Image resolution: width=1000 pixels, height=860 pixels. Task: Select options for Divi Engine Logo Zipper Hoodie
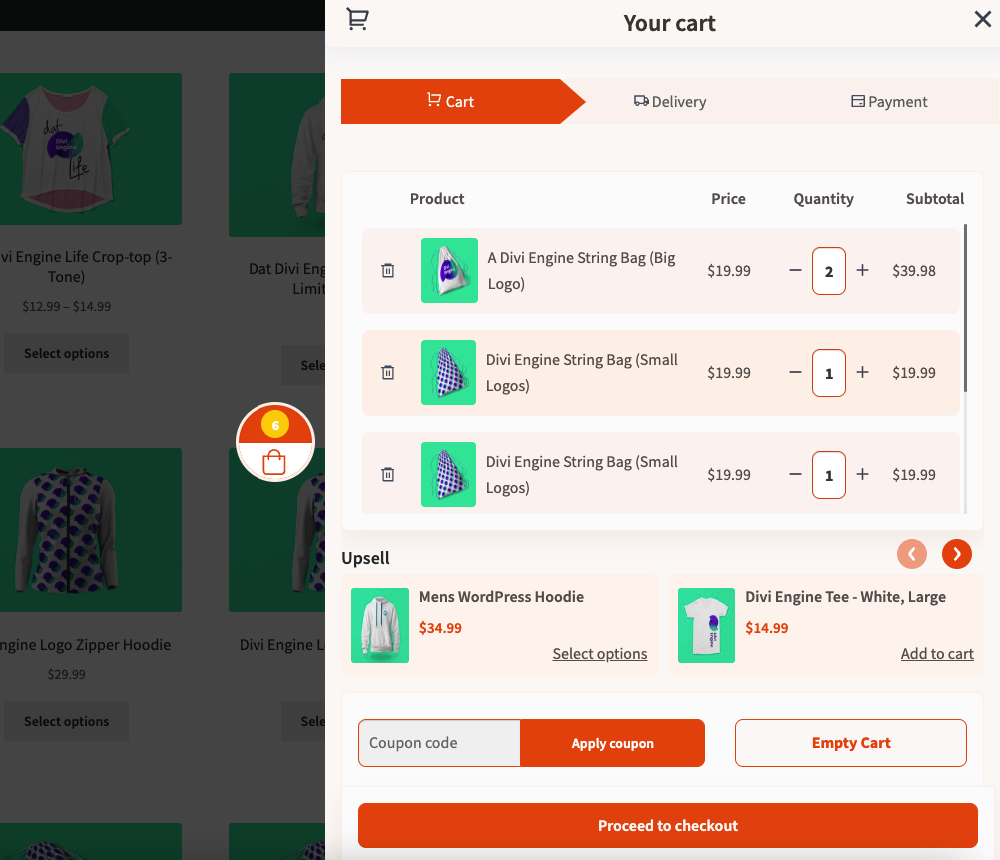(66, 721)
